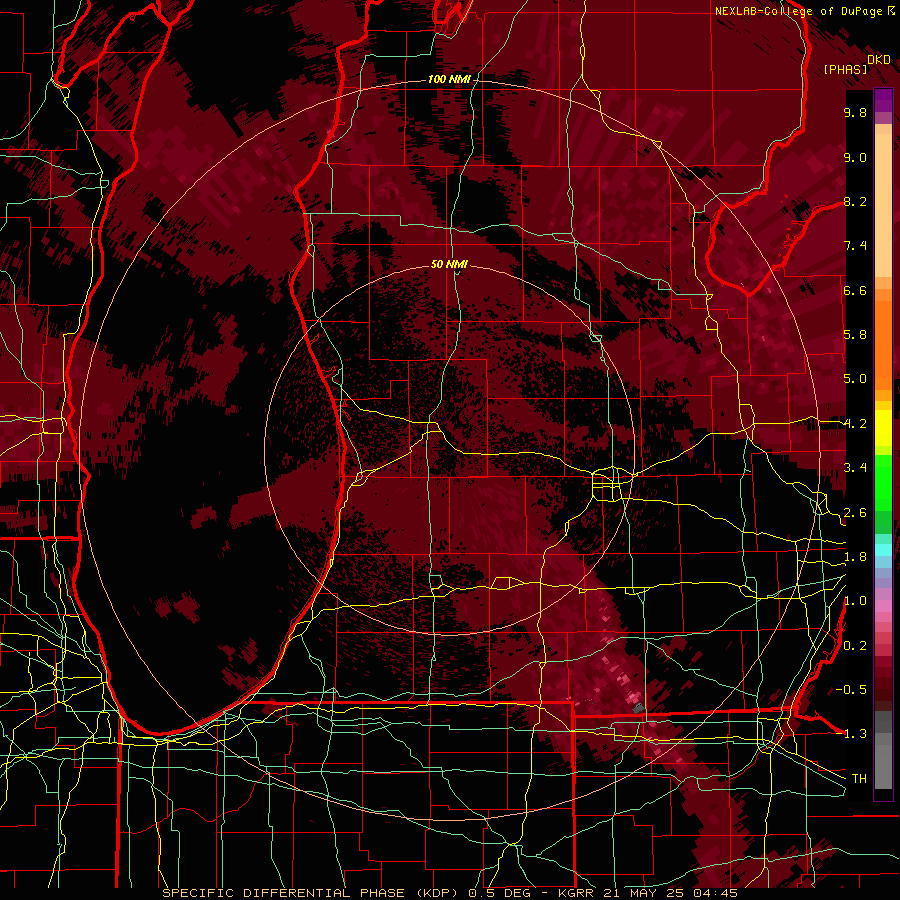This screenshot has height=900, width=900.
Task: Click the purple top segment of color bar
Action: pos(883,100)
